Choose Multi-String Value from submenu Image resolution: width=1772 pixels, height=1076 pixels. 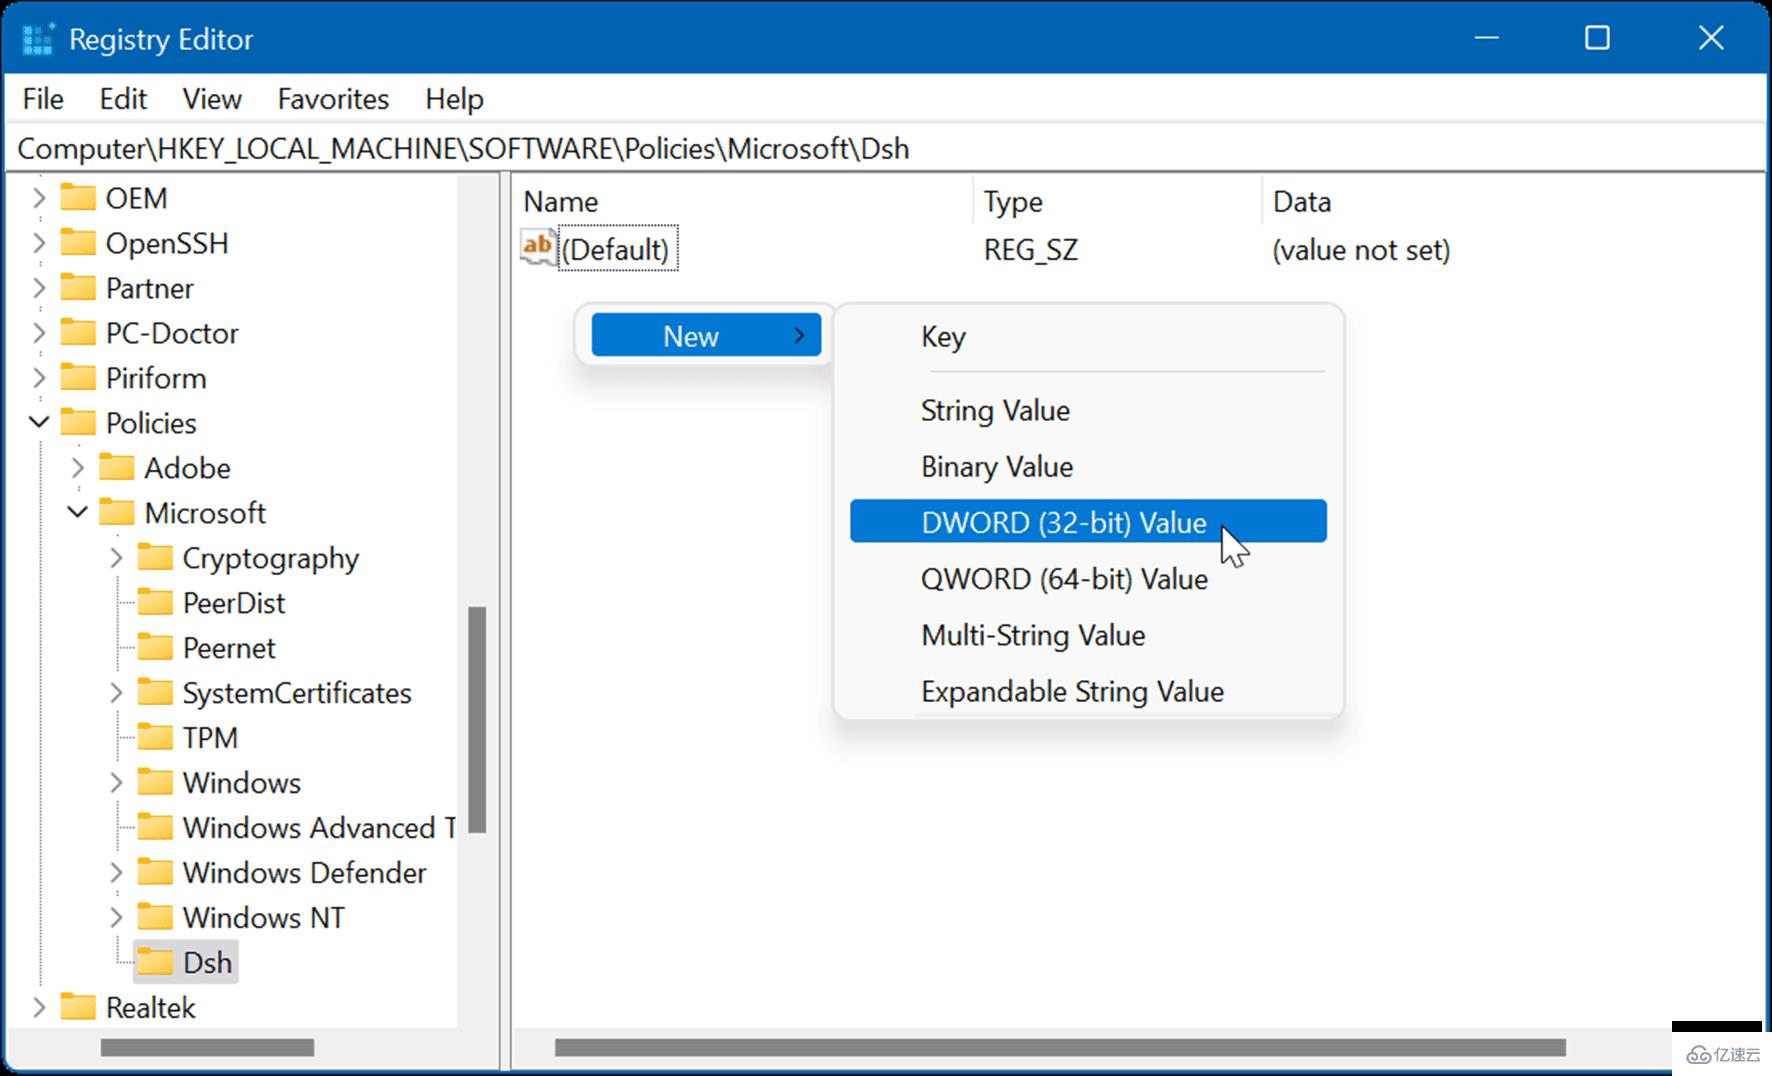[1088, 635]
